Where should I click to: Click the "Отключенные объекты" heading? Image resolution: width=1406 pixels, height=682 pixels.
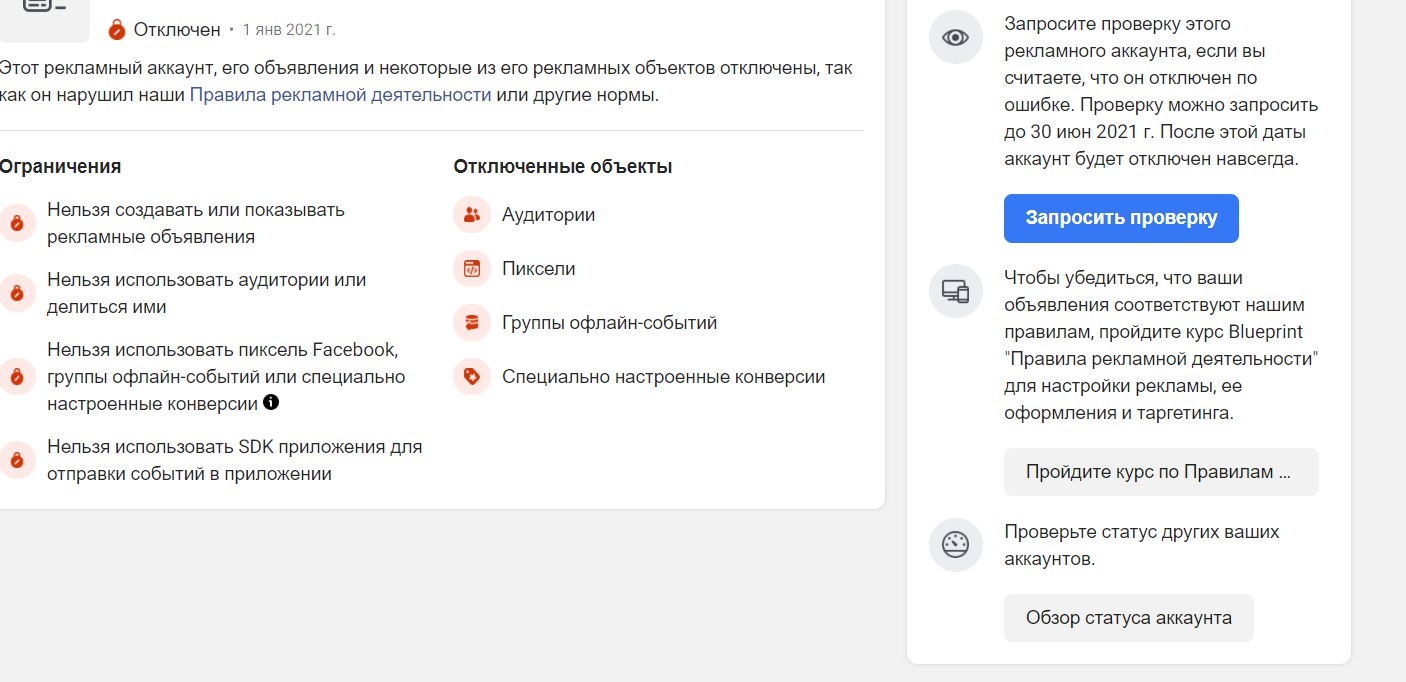tap(563, 167)
